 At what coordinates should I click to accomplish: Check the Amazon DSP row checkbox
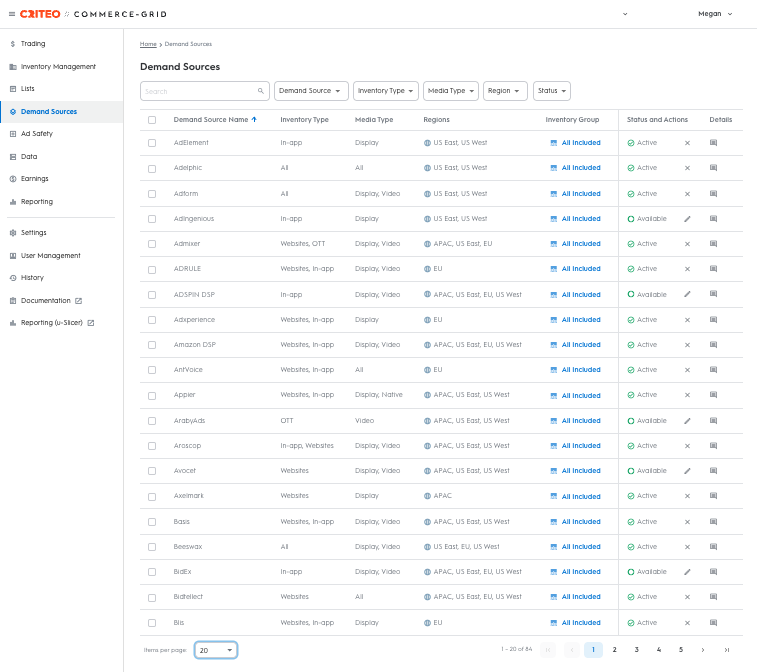(152, 345)
